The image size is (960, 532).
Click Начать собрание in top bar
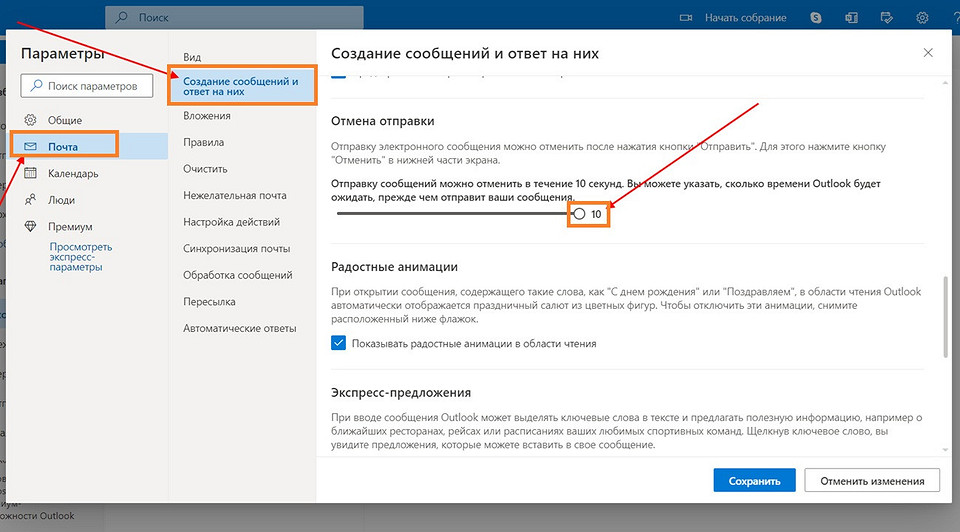(x=745, y=18)
